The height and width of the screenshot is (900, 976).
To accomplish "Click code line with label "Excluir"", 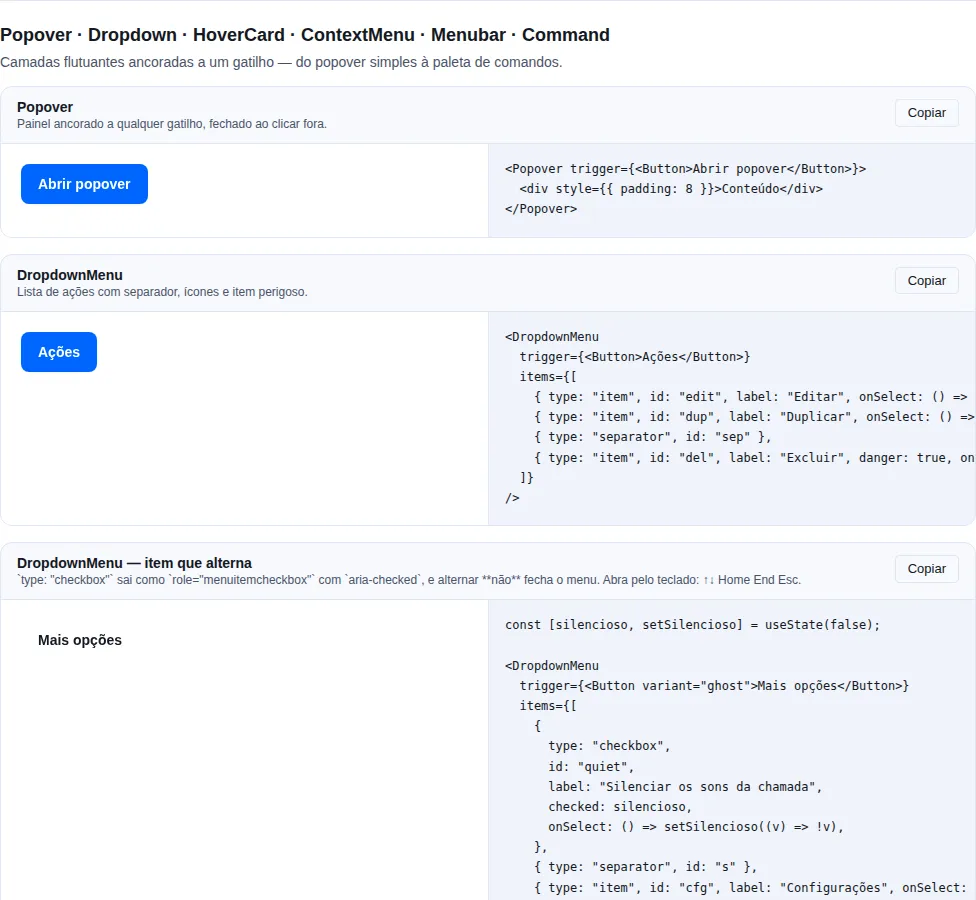I will (754, 457).
